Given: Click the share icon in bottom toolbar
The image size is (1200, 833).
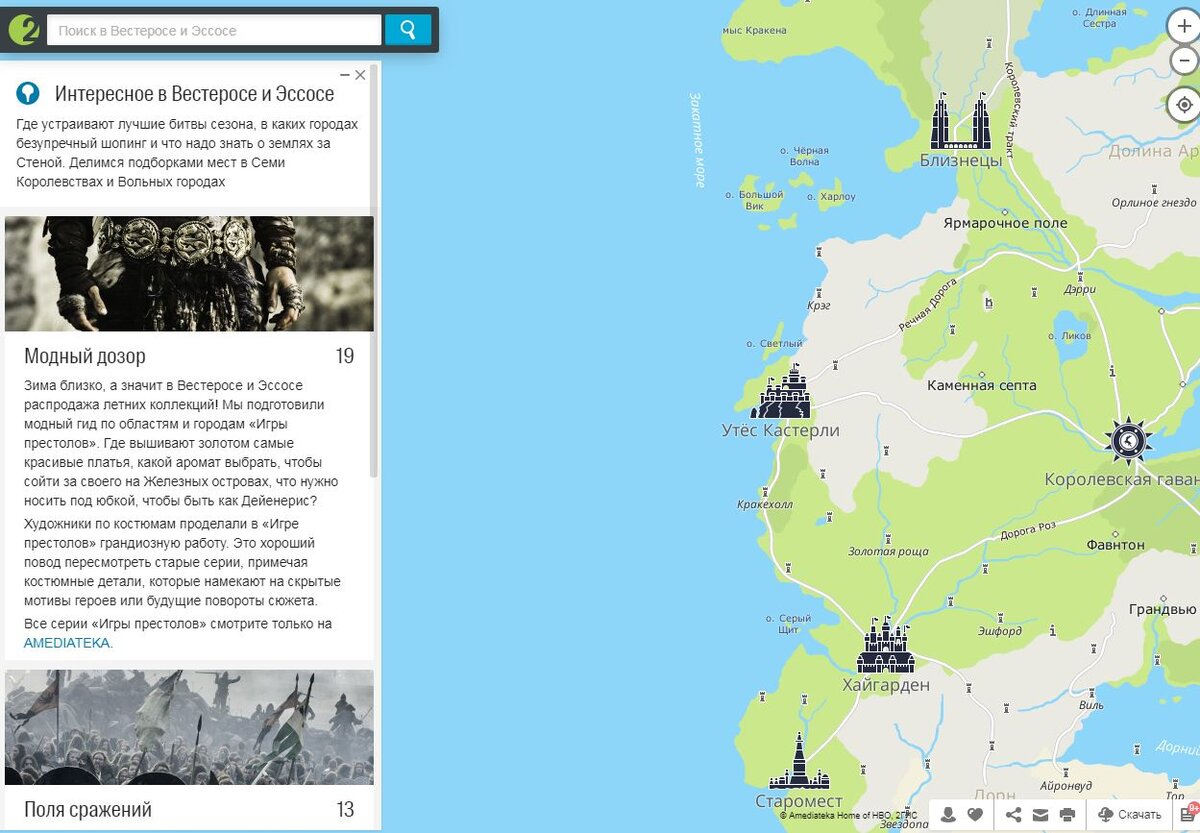Looking at the screenshot, I should tap(1013, 814).
